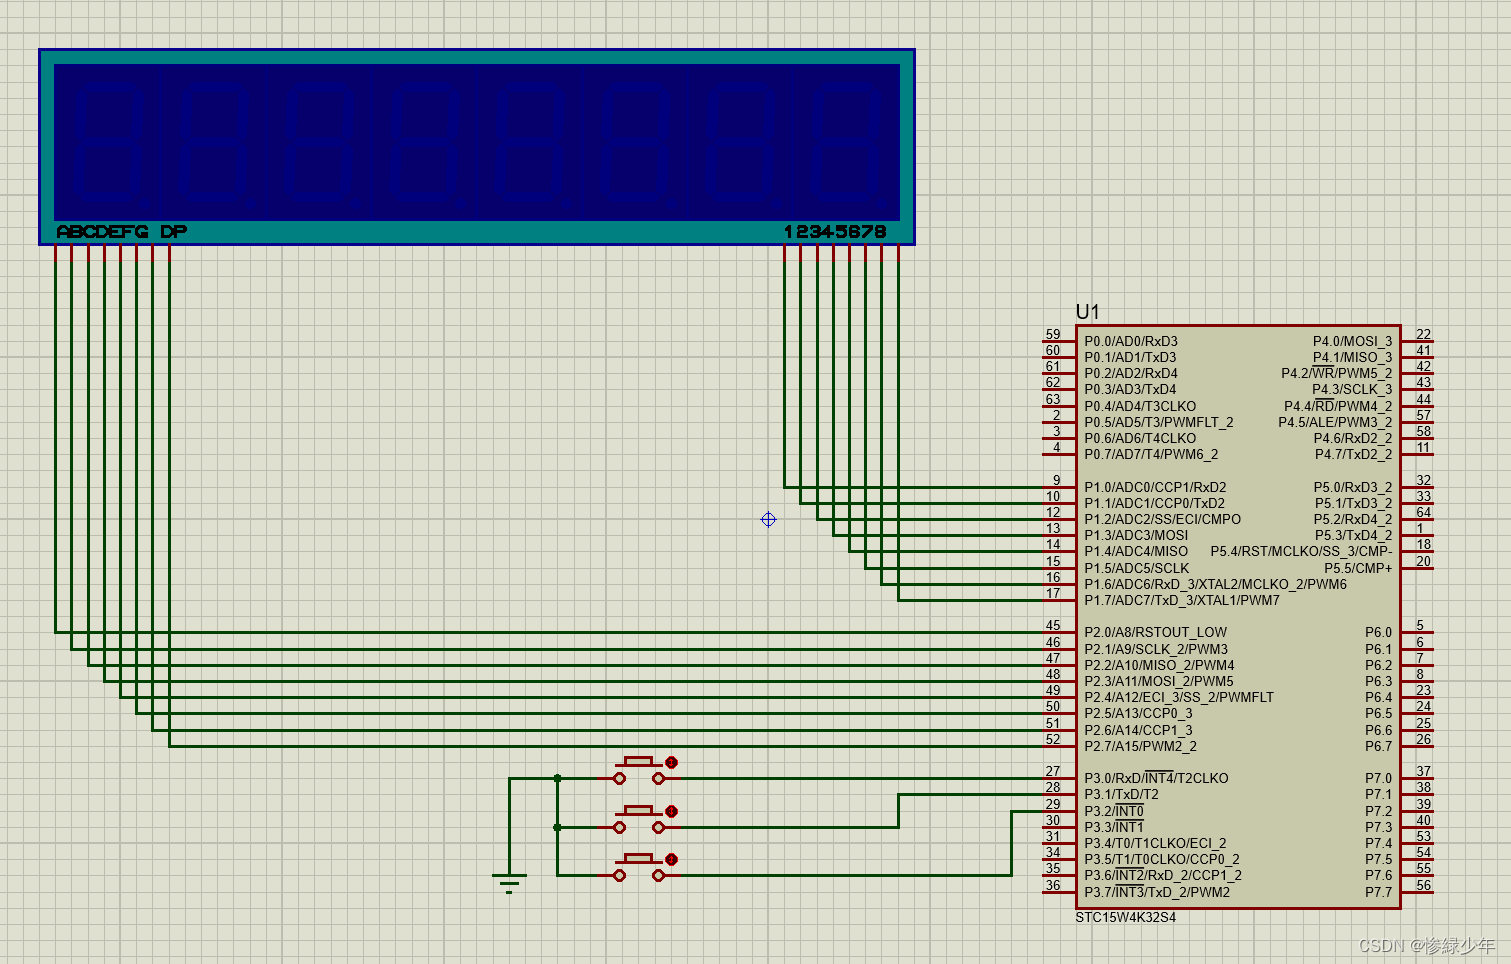Click pin label P4.0/MOSI_3
1511x964 pixels.
coord(1352,341)
